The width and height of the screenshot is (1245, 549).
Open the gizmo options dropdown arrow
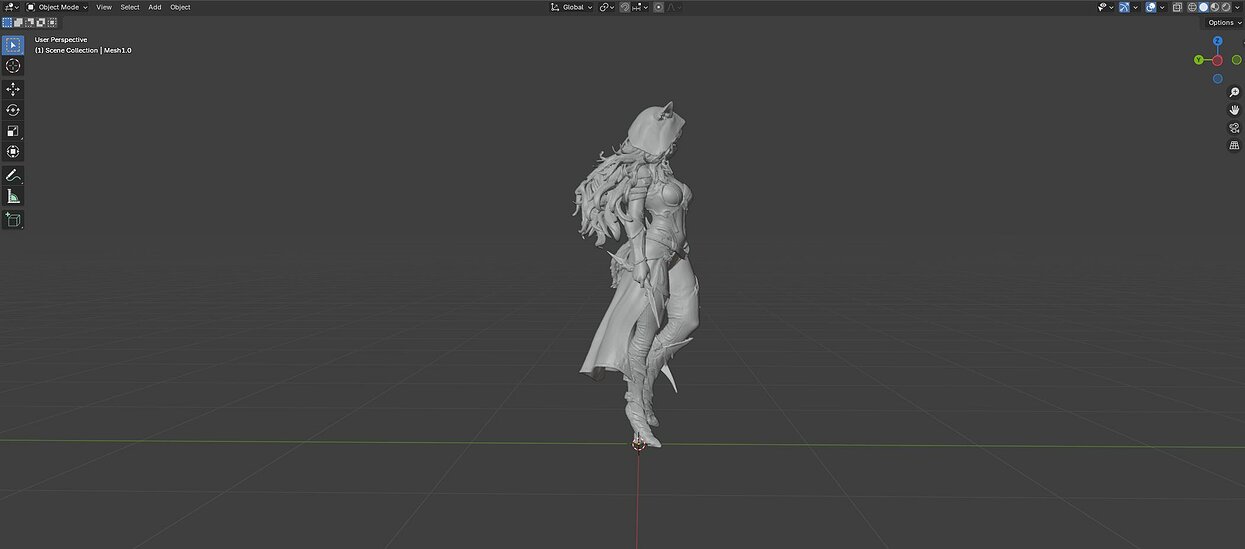(1135, 7)
